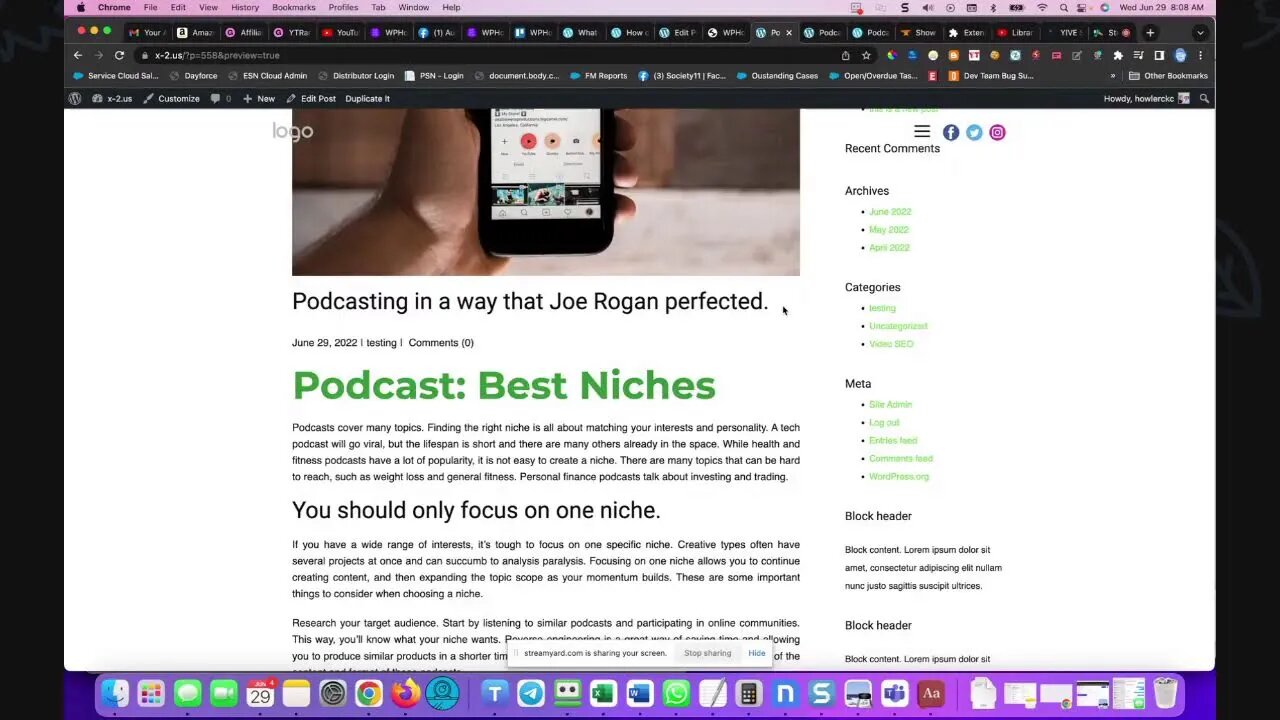Bookmark this page with the star icon
The image size is (1280, 720).
(x=866, y=55)
